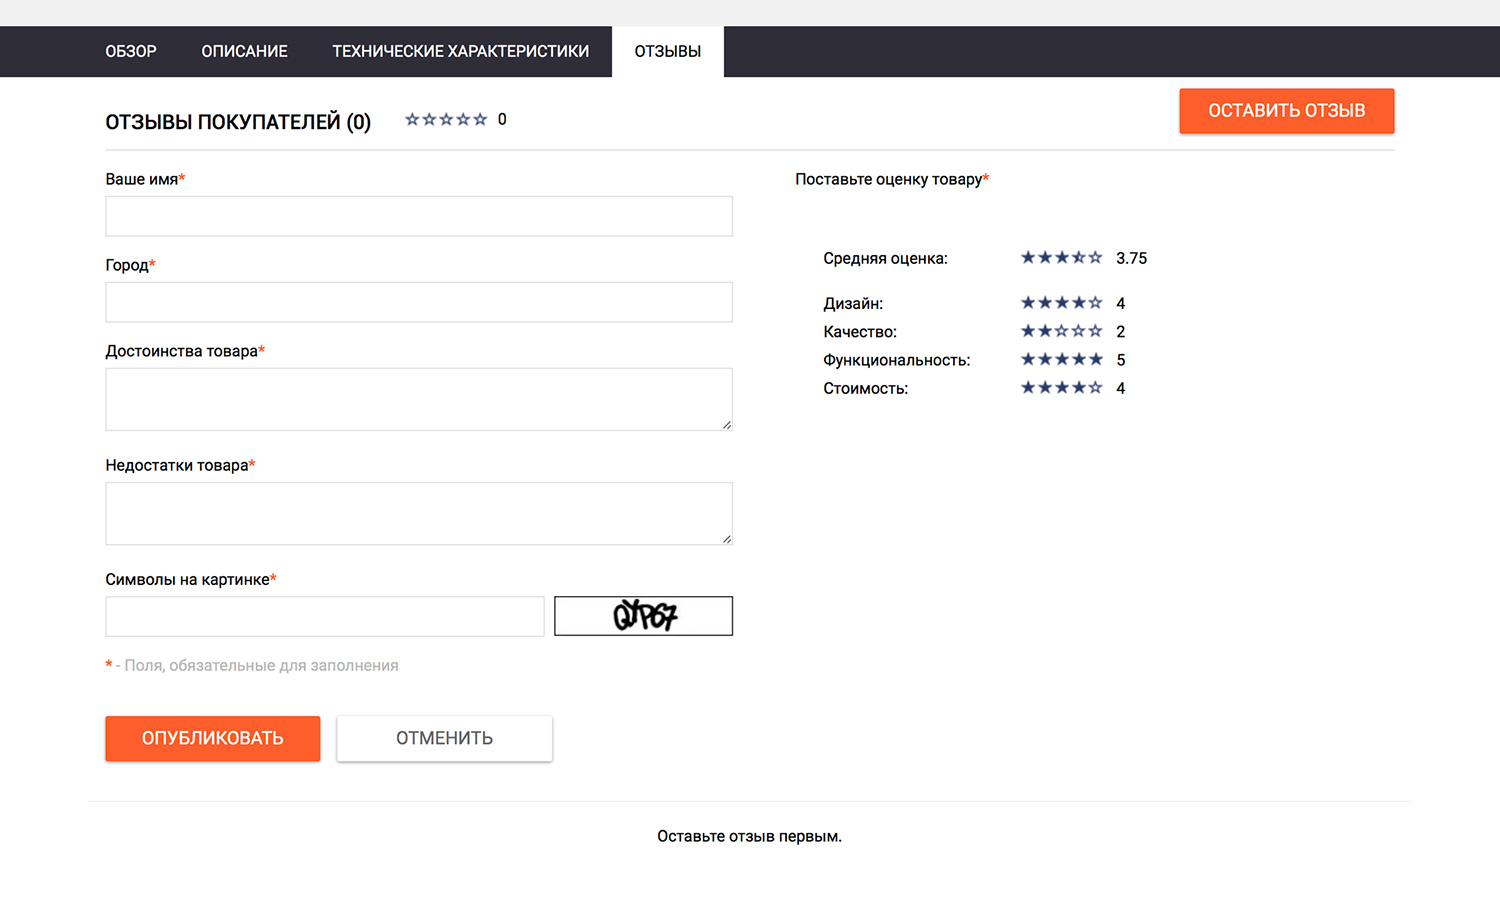Open the Обзор tab
Screen dimensions: 1500x900
131,52
